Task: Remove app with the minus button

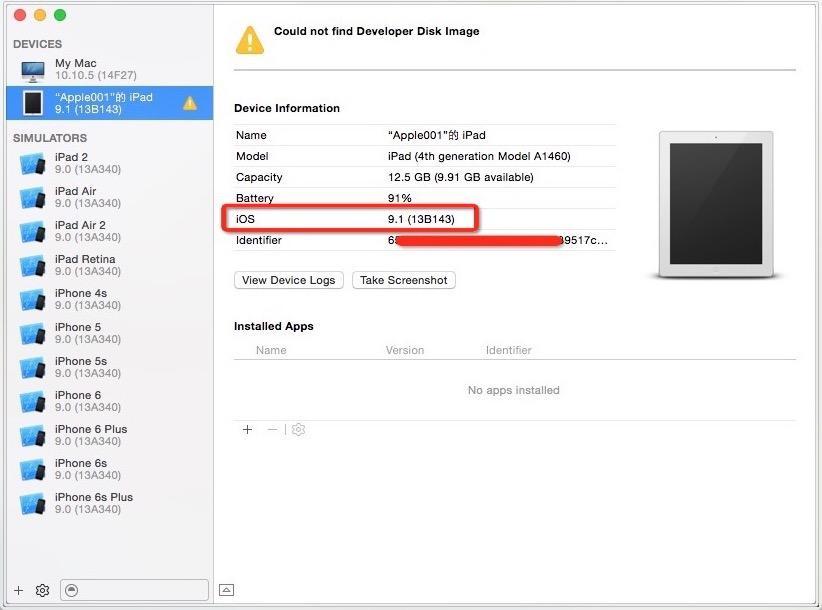Action: (x=272, y=430)
